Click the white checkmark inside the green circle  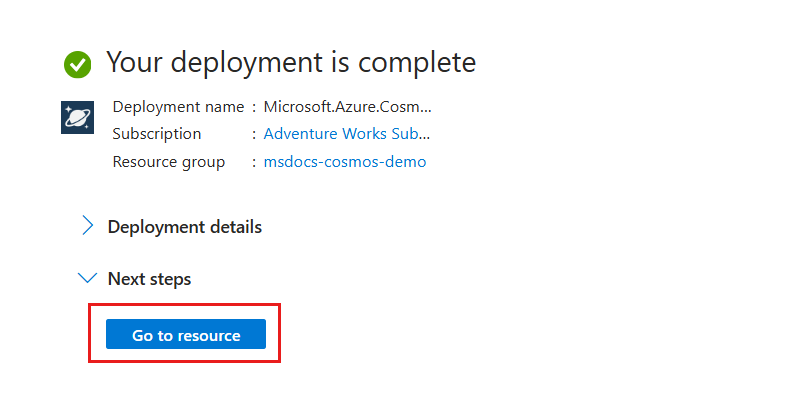click(78, 65)
